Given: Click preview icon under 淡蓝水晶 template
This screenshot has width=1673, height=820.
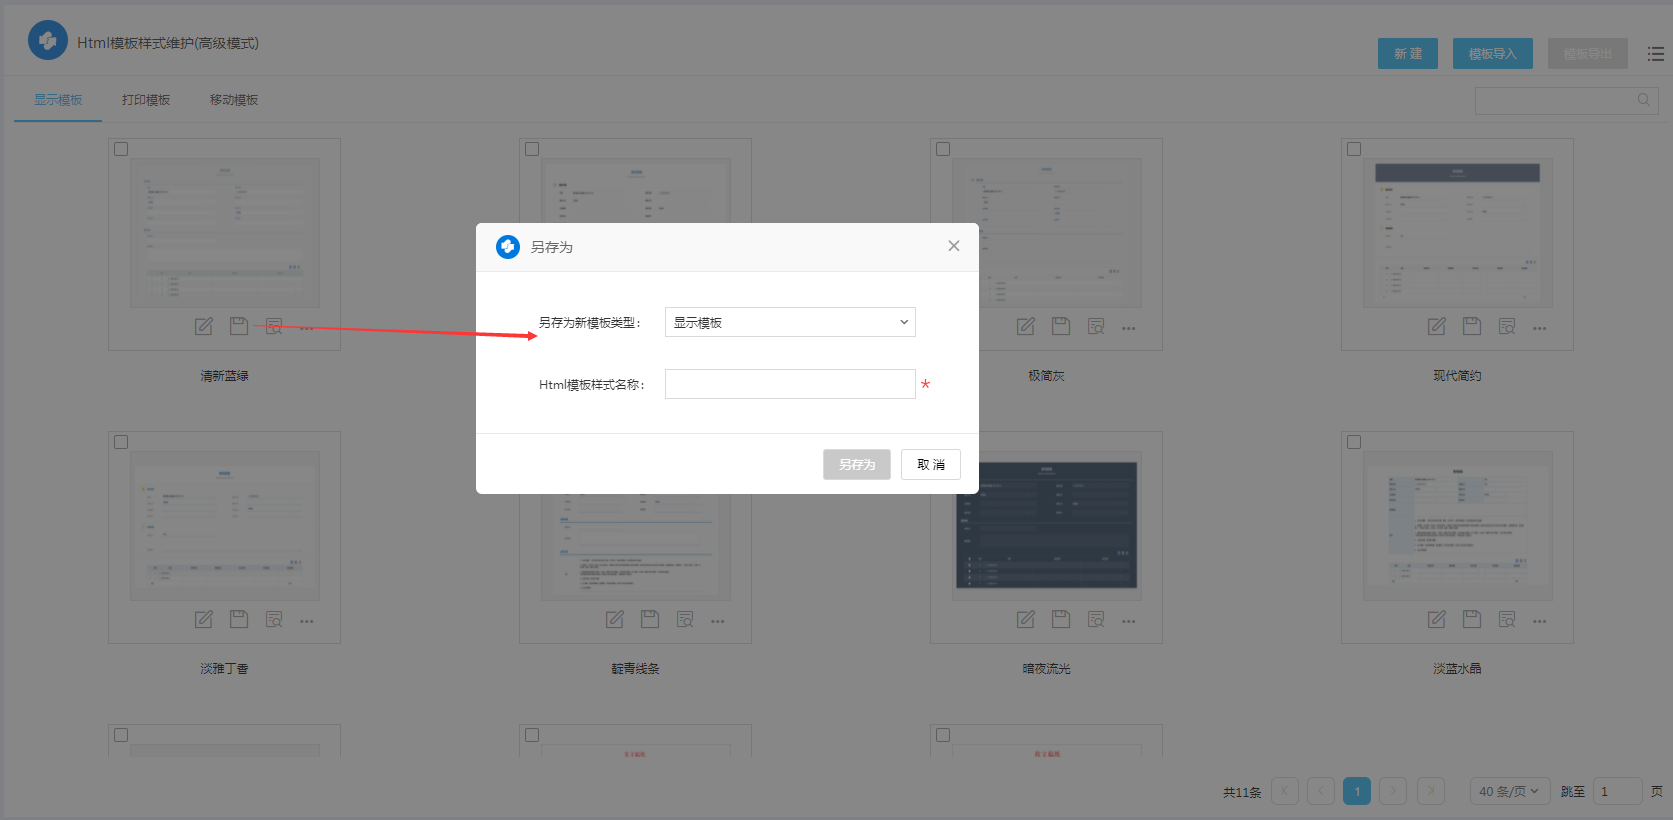Looking at the screenshot, I should [1507, 620].
